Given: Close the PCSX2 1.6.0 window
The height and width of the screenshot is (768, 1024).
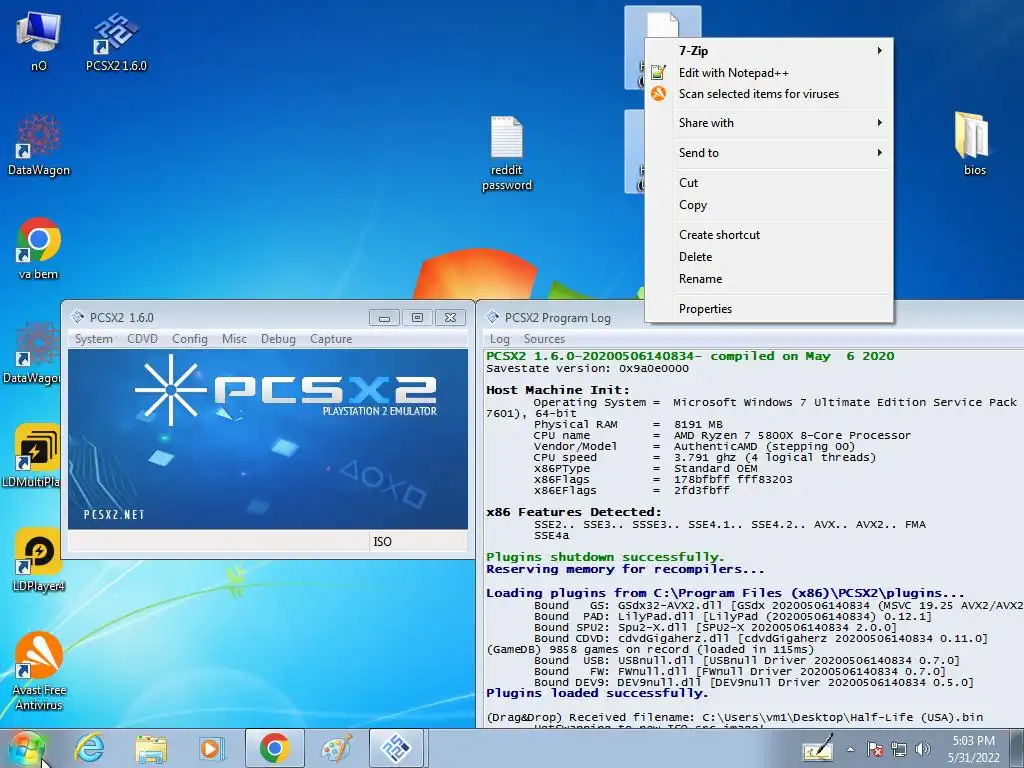Looking at the screenshot, I should (451, 317).
